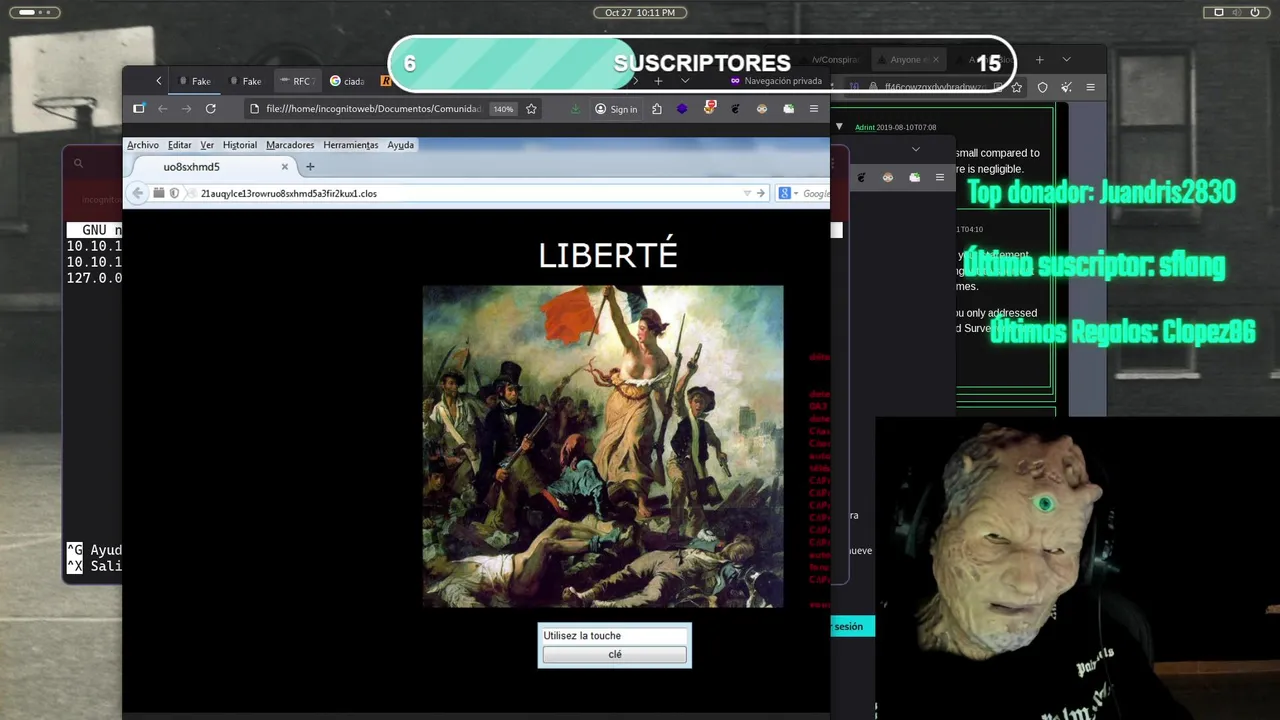Open the volume icon in the GNOME top bar
This screenshot has width=1280, height=720.
pos(1237,12)
